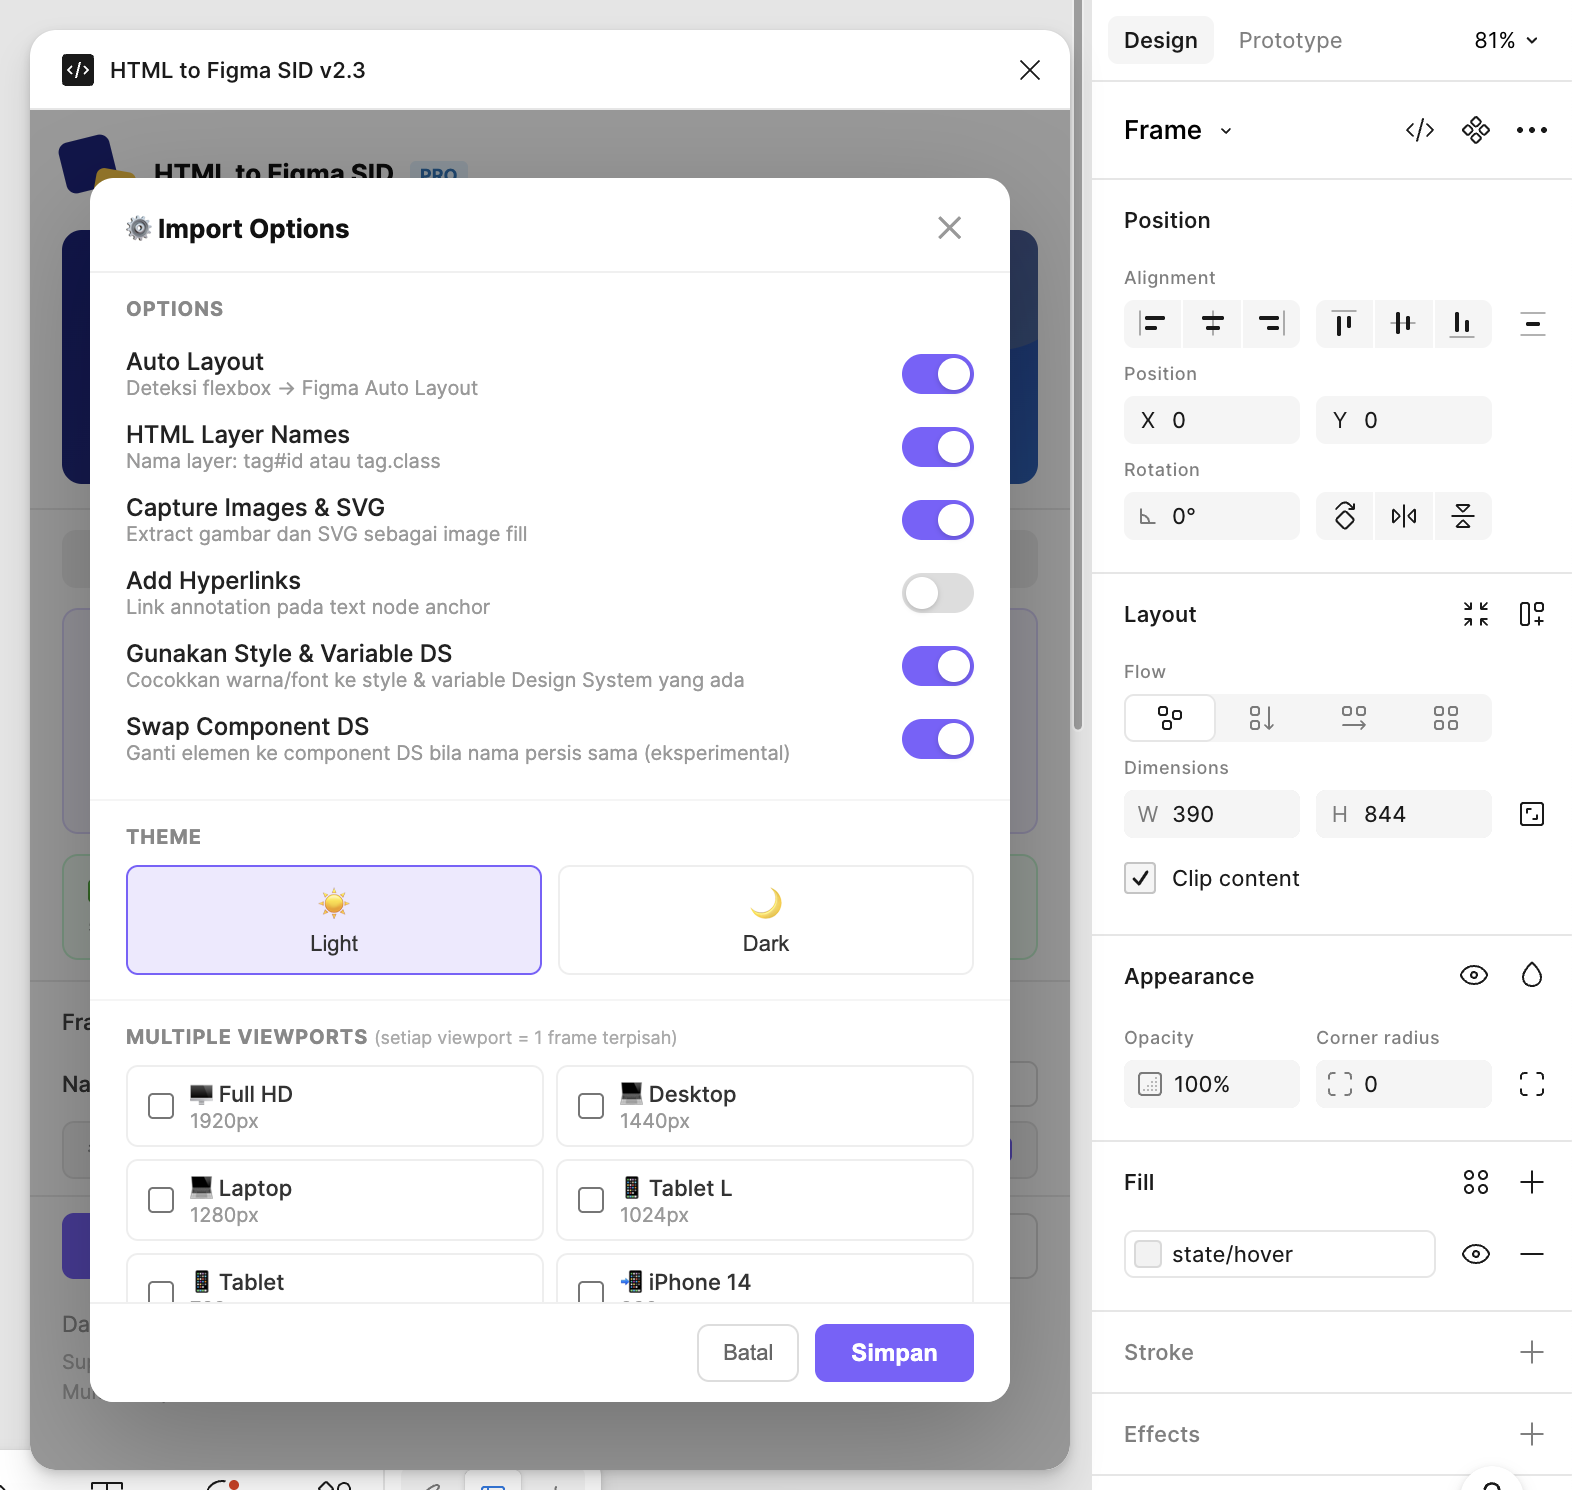This screenshot has width=1572, height=1490.
Task: Flip the frame horizontally
Action: 1404,516
